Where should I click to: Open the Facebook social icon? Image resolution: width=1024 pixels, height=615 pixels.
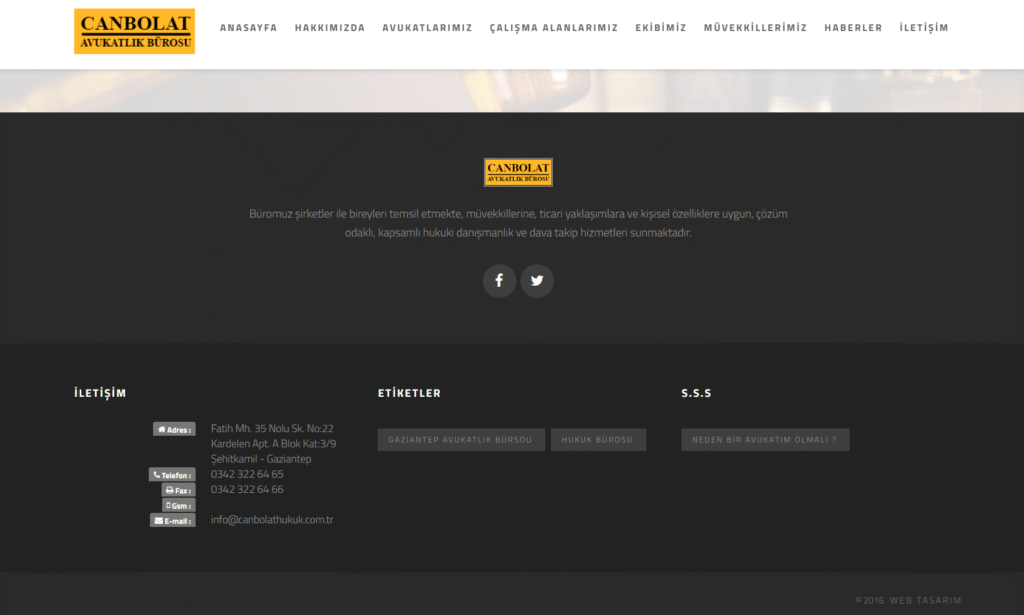pos(499,281)
